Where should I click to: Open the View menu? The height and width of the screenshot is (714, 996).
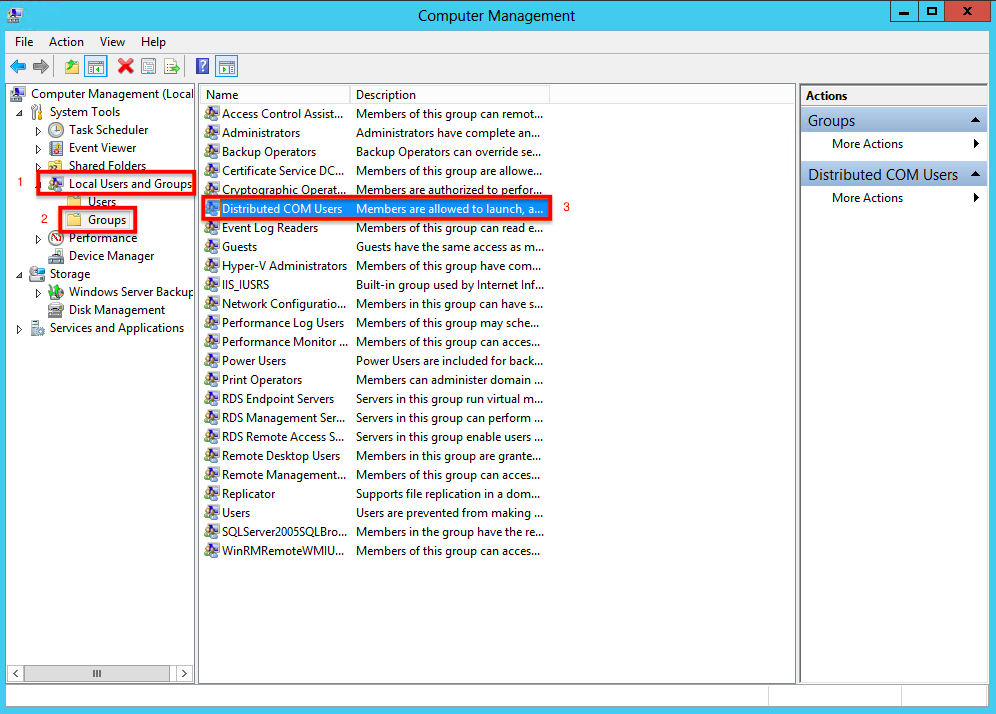coord(112,42)
